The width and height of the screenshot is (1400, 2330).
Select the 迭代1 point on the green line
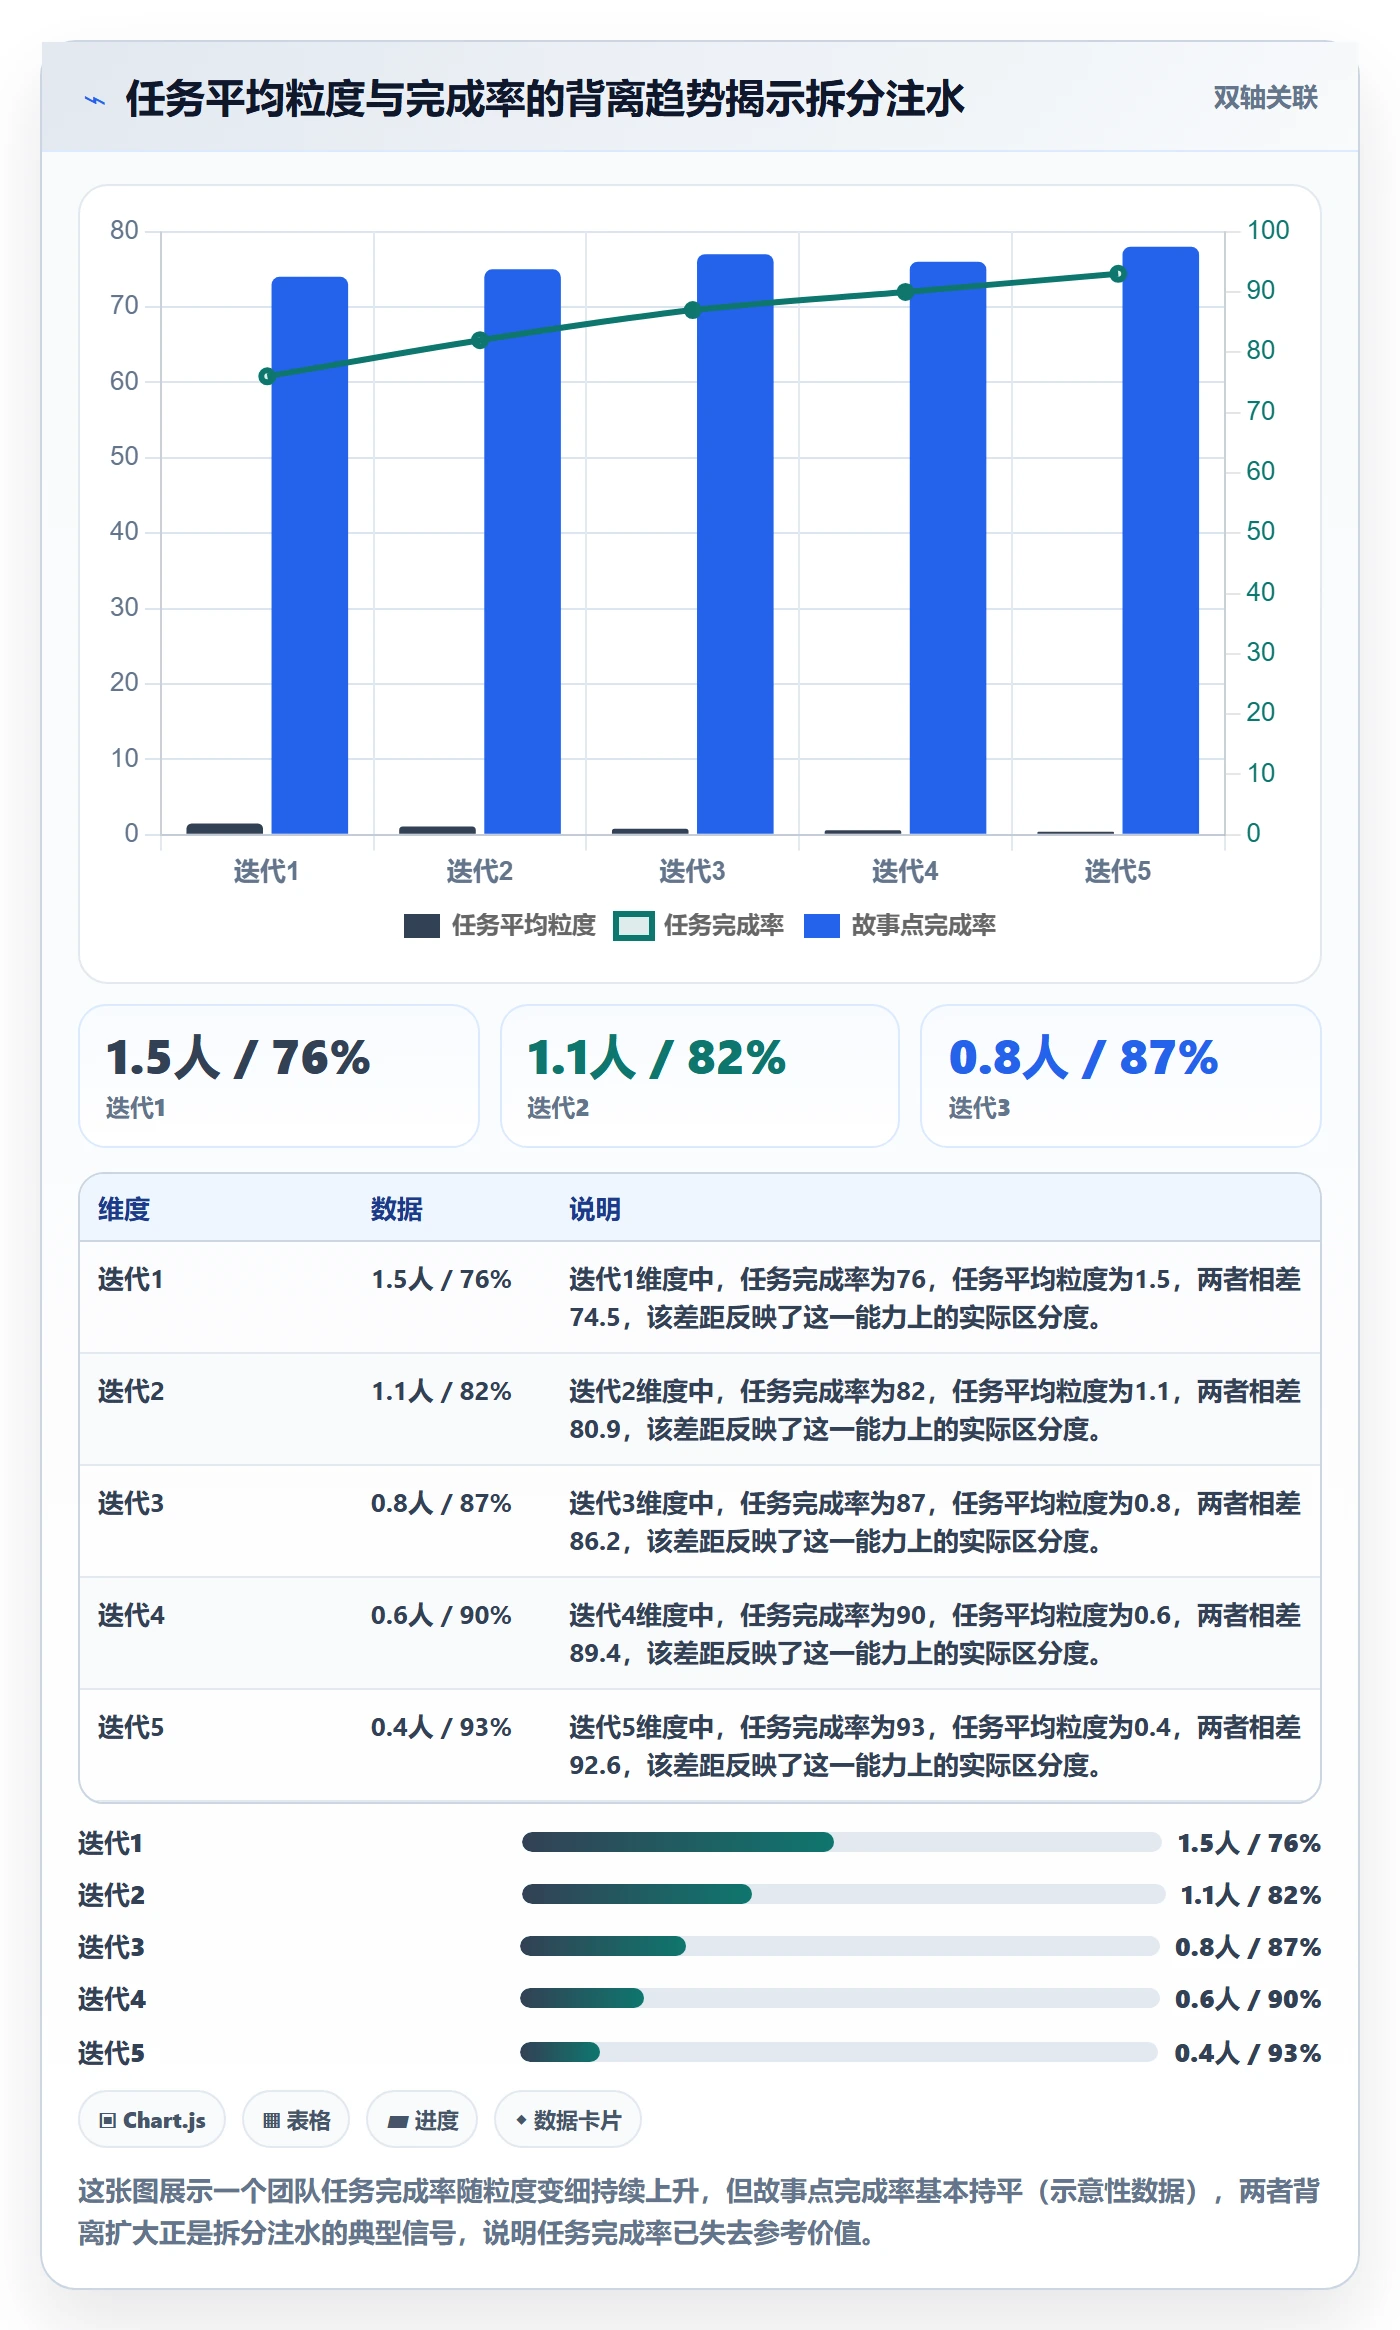coord(267,376)
